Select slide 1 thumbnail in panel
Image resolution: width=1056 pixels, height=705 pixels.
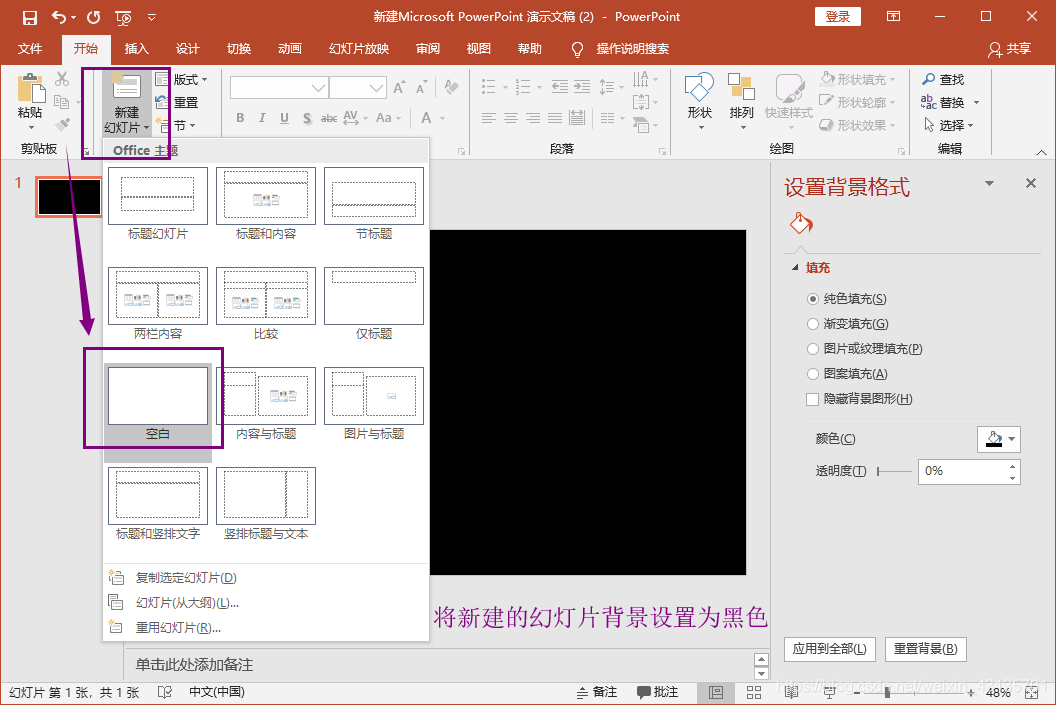coord(69,197)
